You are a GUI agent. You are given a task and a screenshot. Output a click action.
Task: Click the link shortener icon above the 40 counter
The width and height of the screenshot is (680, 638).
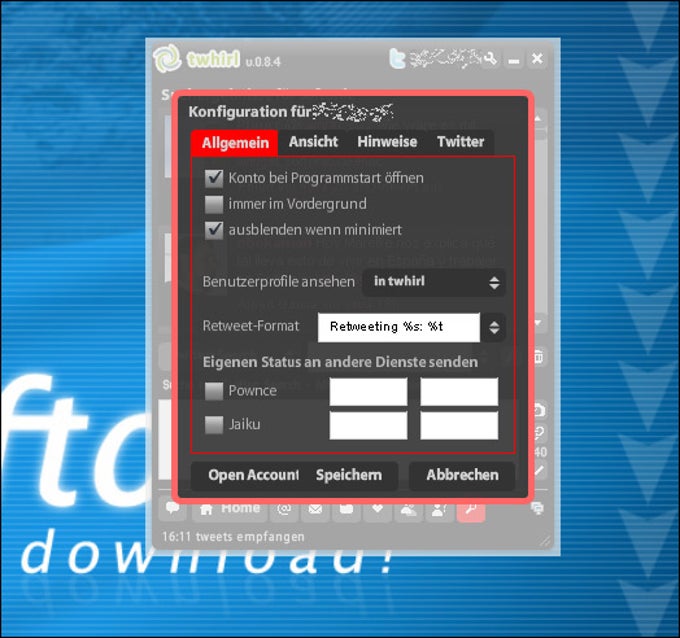(x=539, y=432)
